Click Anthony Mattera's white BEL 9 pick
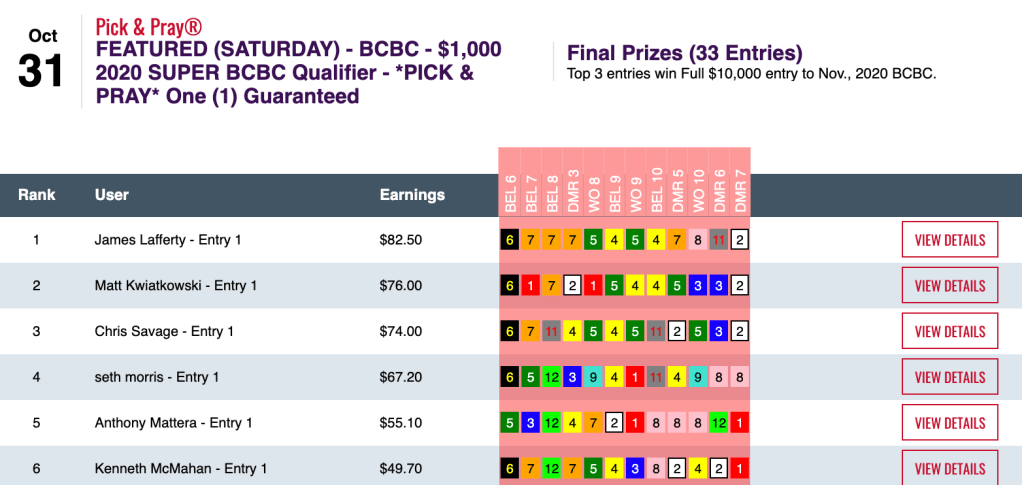 (x=614, y=423)
